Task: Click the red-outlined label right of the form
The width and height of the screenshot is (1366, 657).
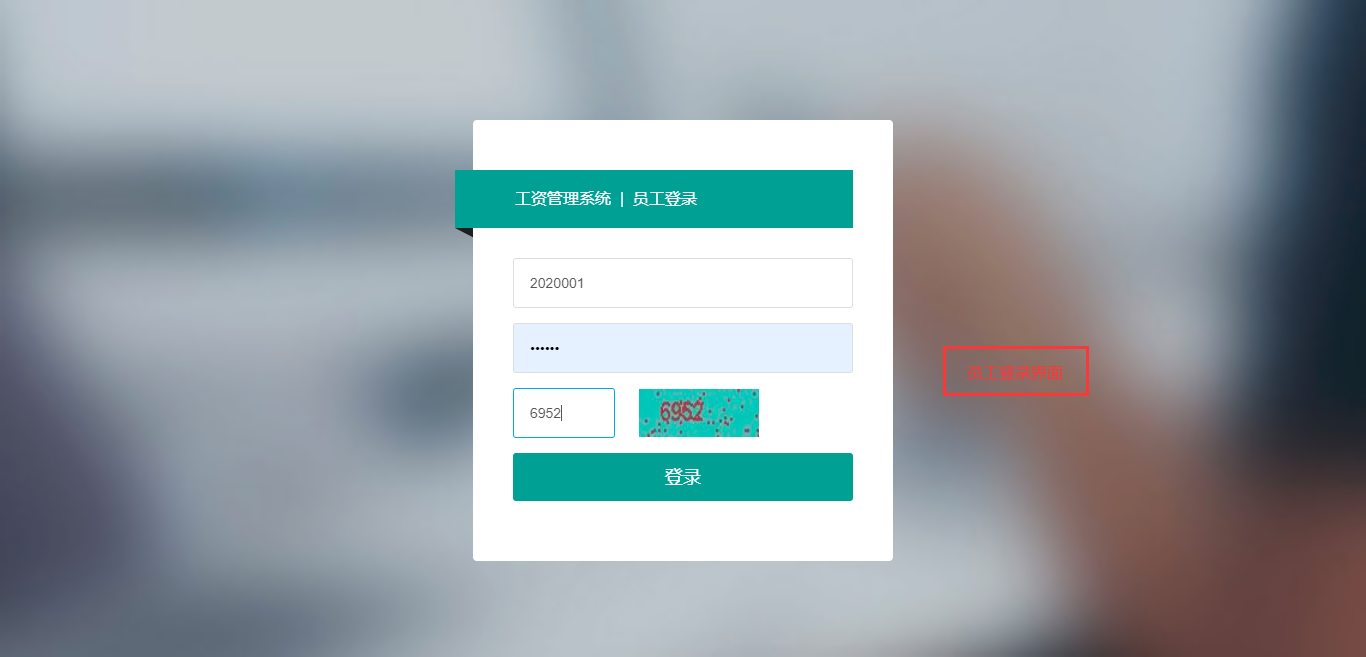Action: pos(1016,371)
